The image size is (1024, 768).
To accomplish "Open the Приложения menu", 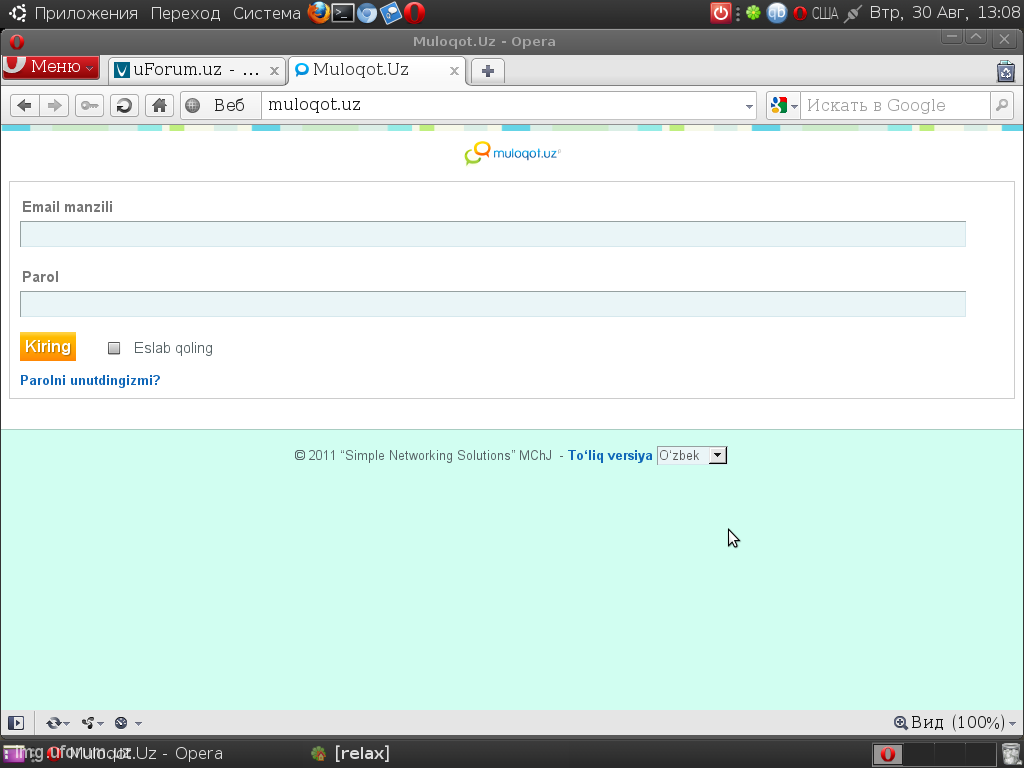I will tap(86, 13).
